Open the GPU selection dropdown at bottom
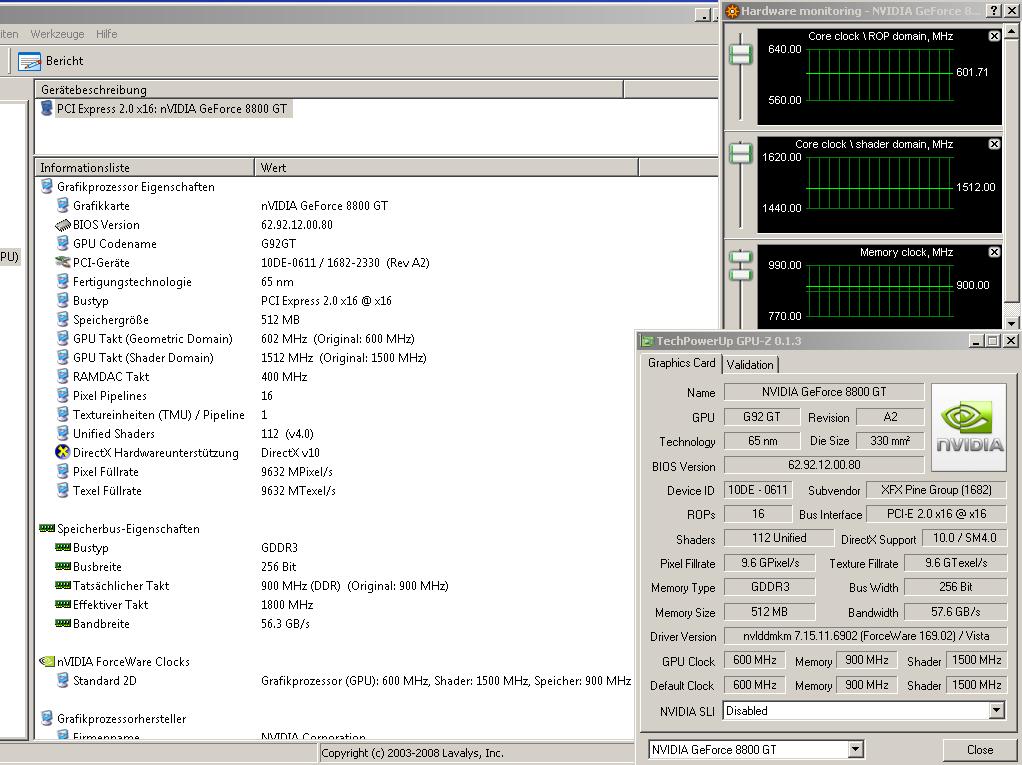Viewport: 1022px width, 765px height. 855,749
